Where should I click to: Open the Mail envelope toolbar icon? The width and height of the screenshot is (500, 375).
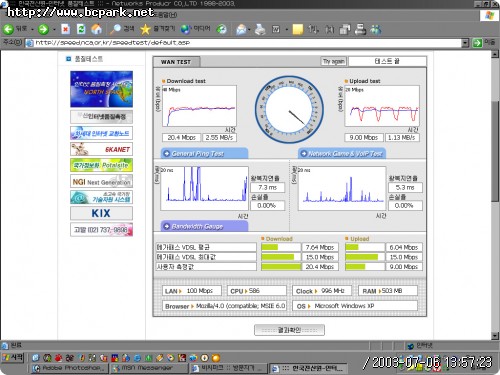[241, 29]
